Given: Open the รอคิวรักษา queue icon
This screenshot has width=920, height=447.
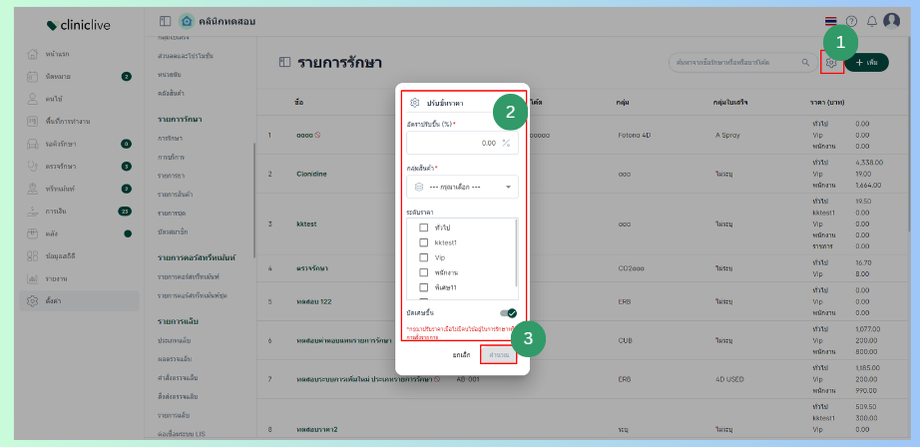Looking at the screenshot, I should coord(33,144).
